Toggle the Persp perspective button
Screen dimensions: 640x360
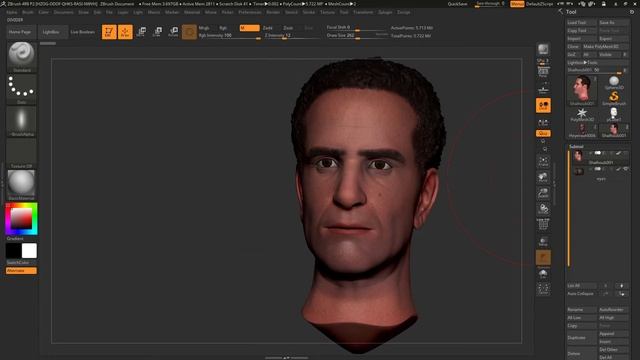click(543, 72)
